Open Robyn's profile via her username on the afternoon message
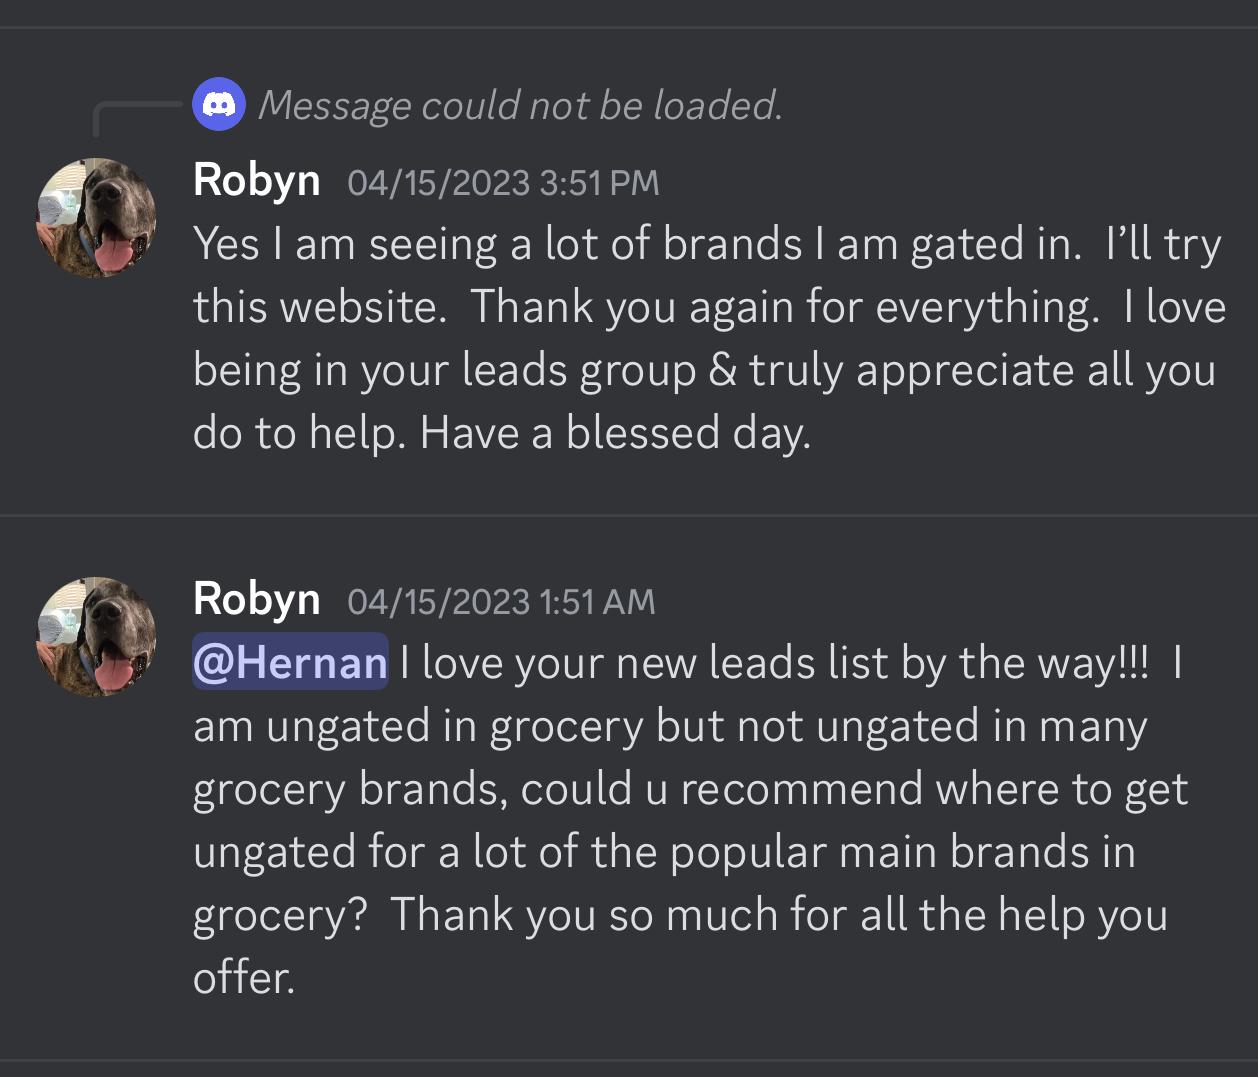This screenshot has height=1077, width=1258. click(x=257, y=180)
